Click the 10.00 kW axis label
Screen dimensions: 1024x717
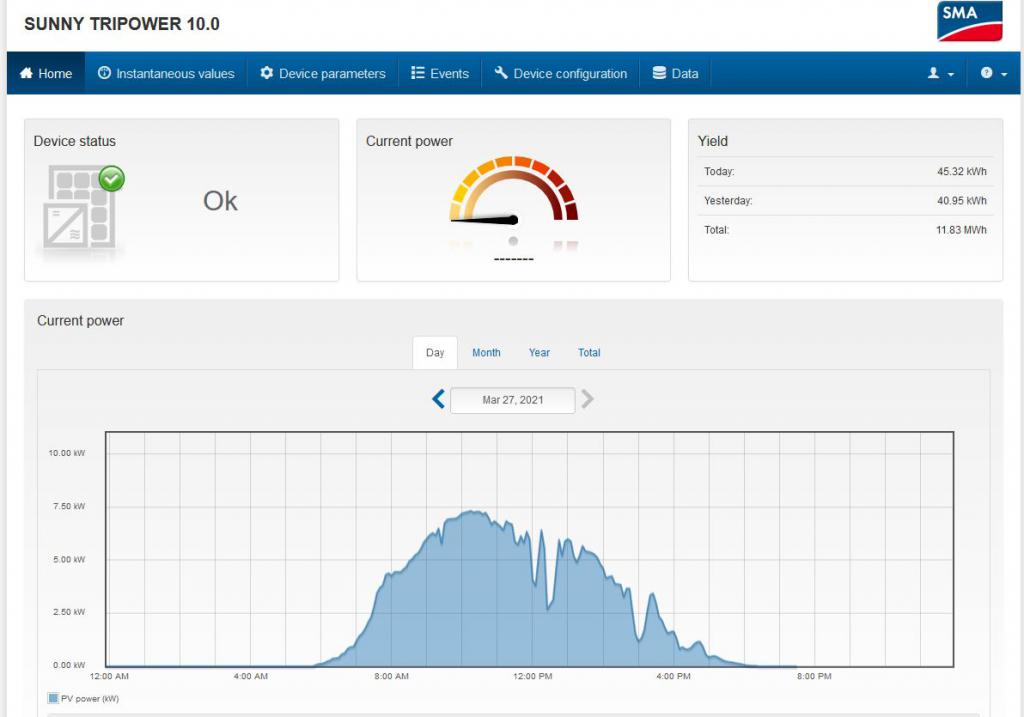pos(67,453)
